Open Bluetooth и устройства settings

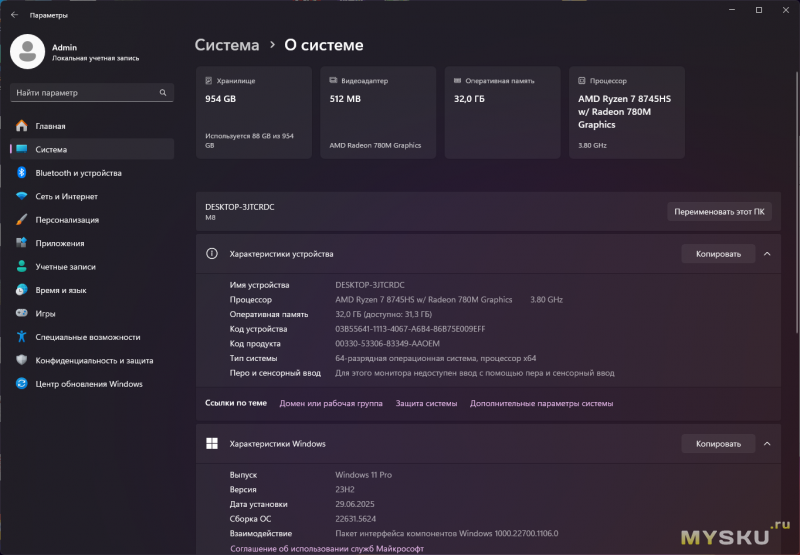click(x=92, y=172)
